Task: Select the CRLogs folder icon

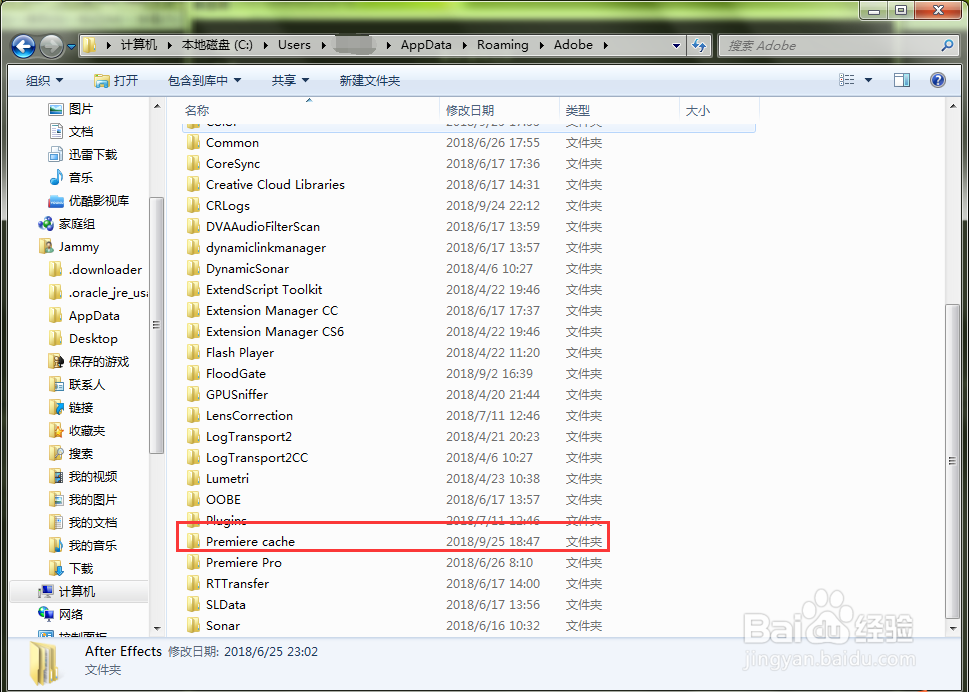Action: (x=193, y=206)
